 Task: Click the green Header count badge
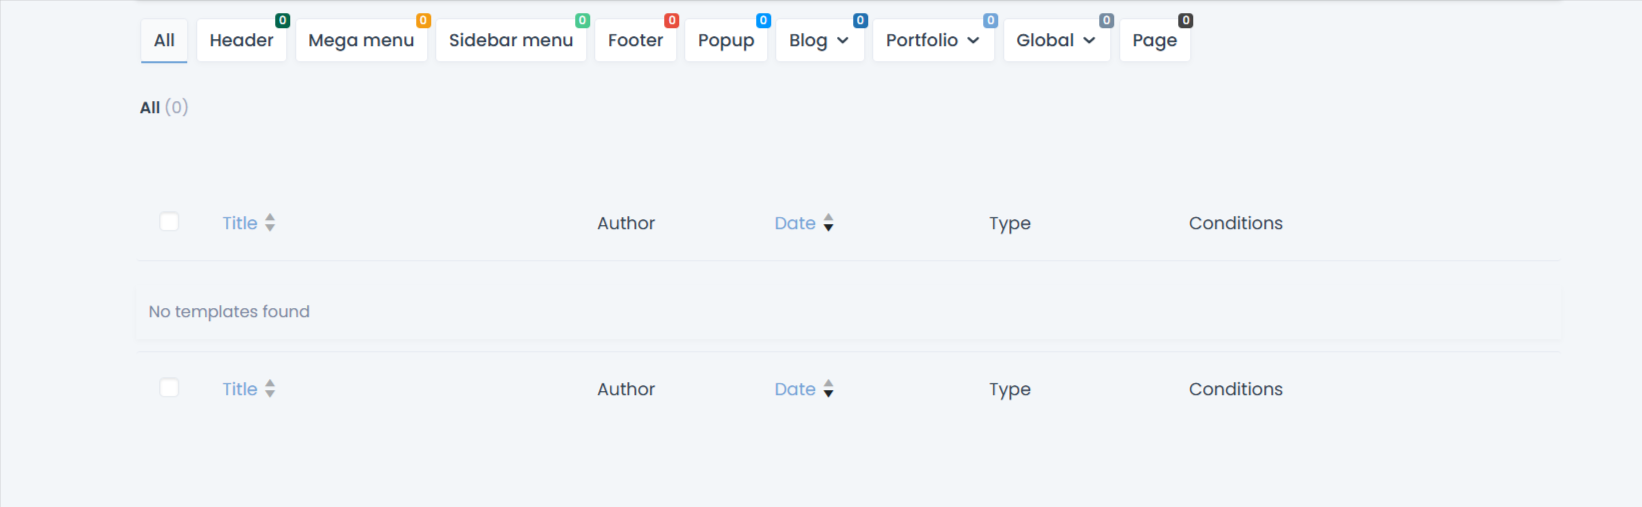point(283,20)
